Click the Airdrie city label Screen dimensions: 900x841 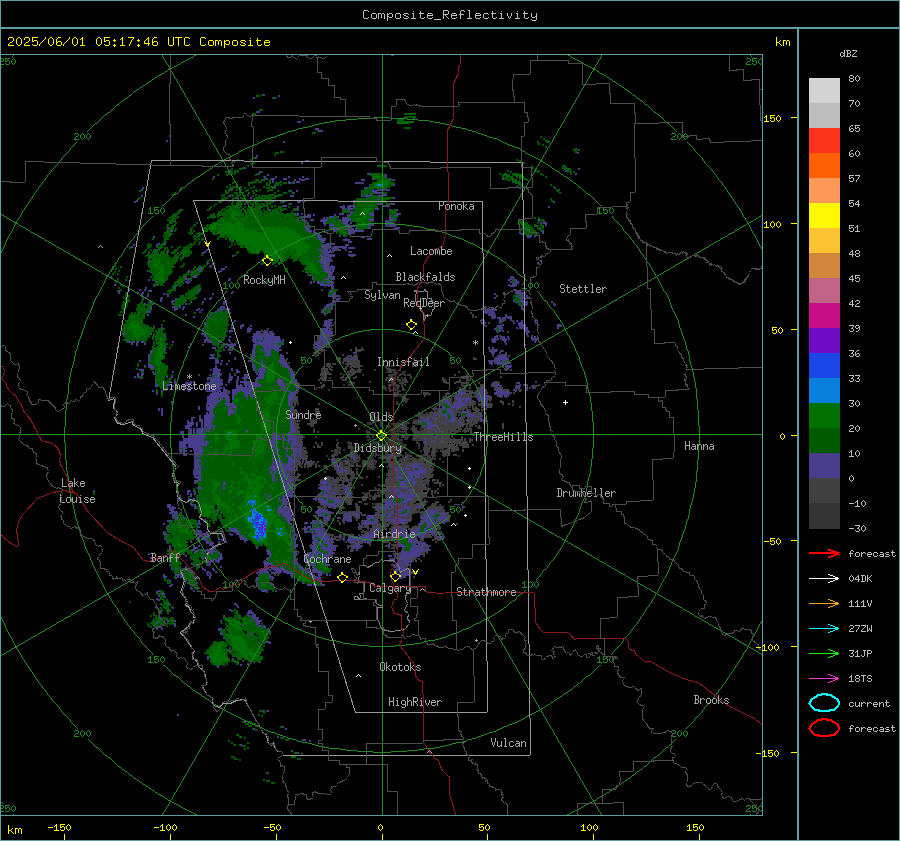[x=394, y=534]
